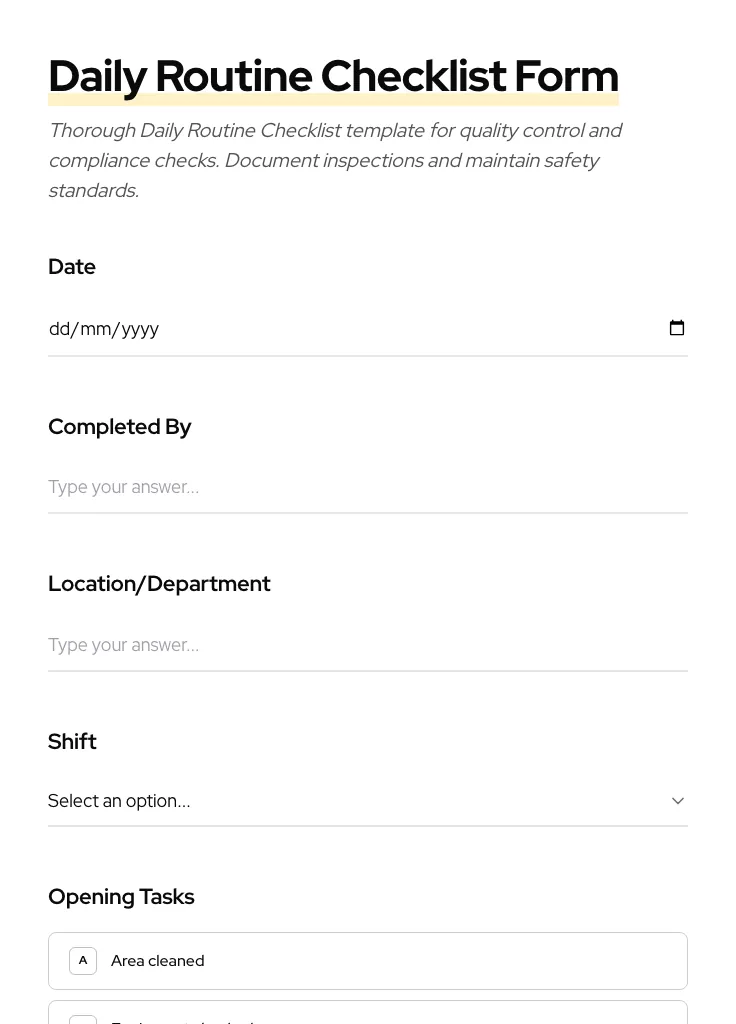Click the chevron on the Shift selector
Screen dimensions: 736x1024
click(678, 800)
